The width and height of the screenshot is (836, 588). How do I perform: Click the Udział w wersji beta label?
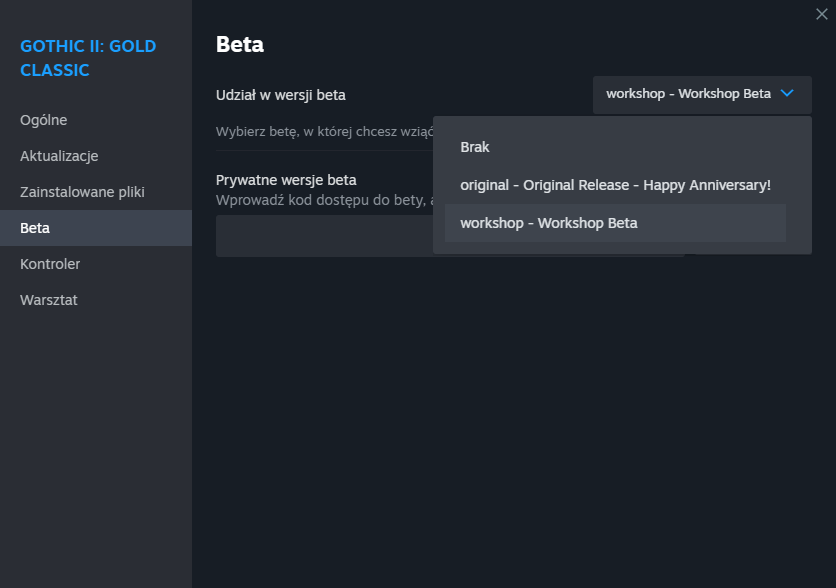tap(281, 95)
